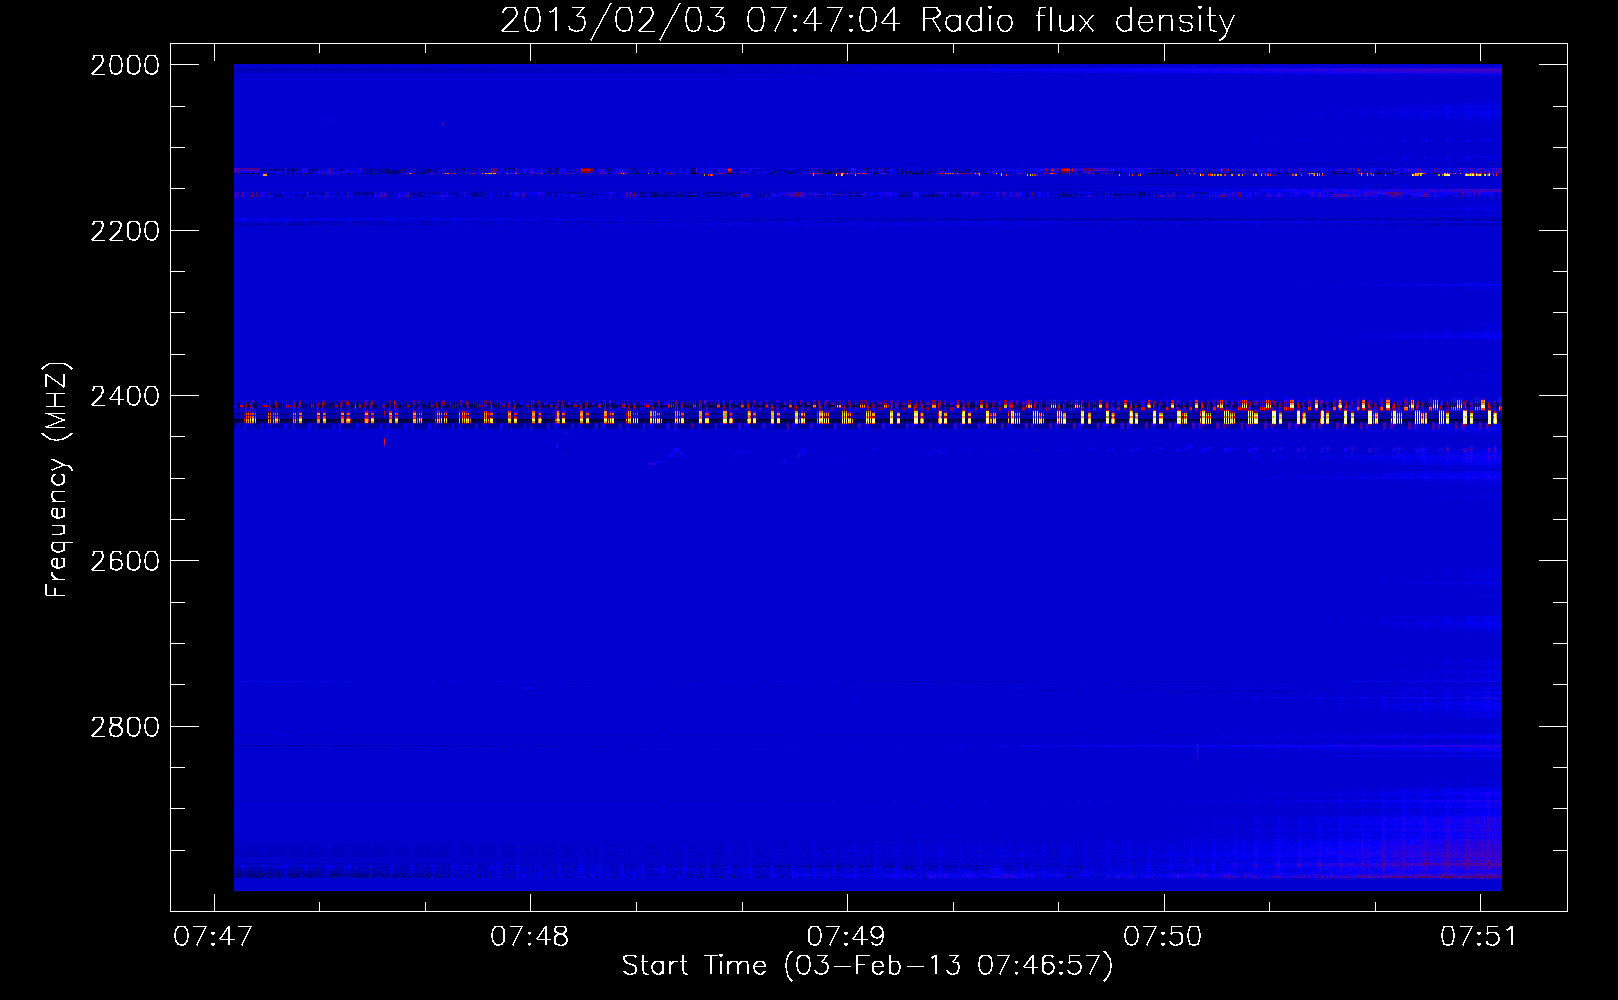
Task: Click the 2800 frequency tick label
Action: [125, 727]
